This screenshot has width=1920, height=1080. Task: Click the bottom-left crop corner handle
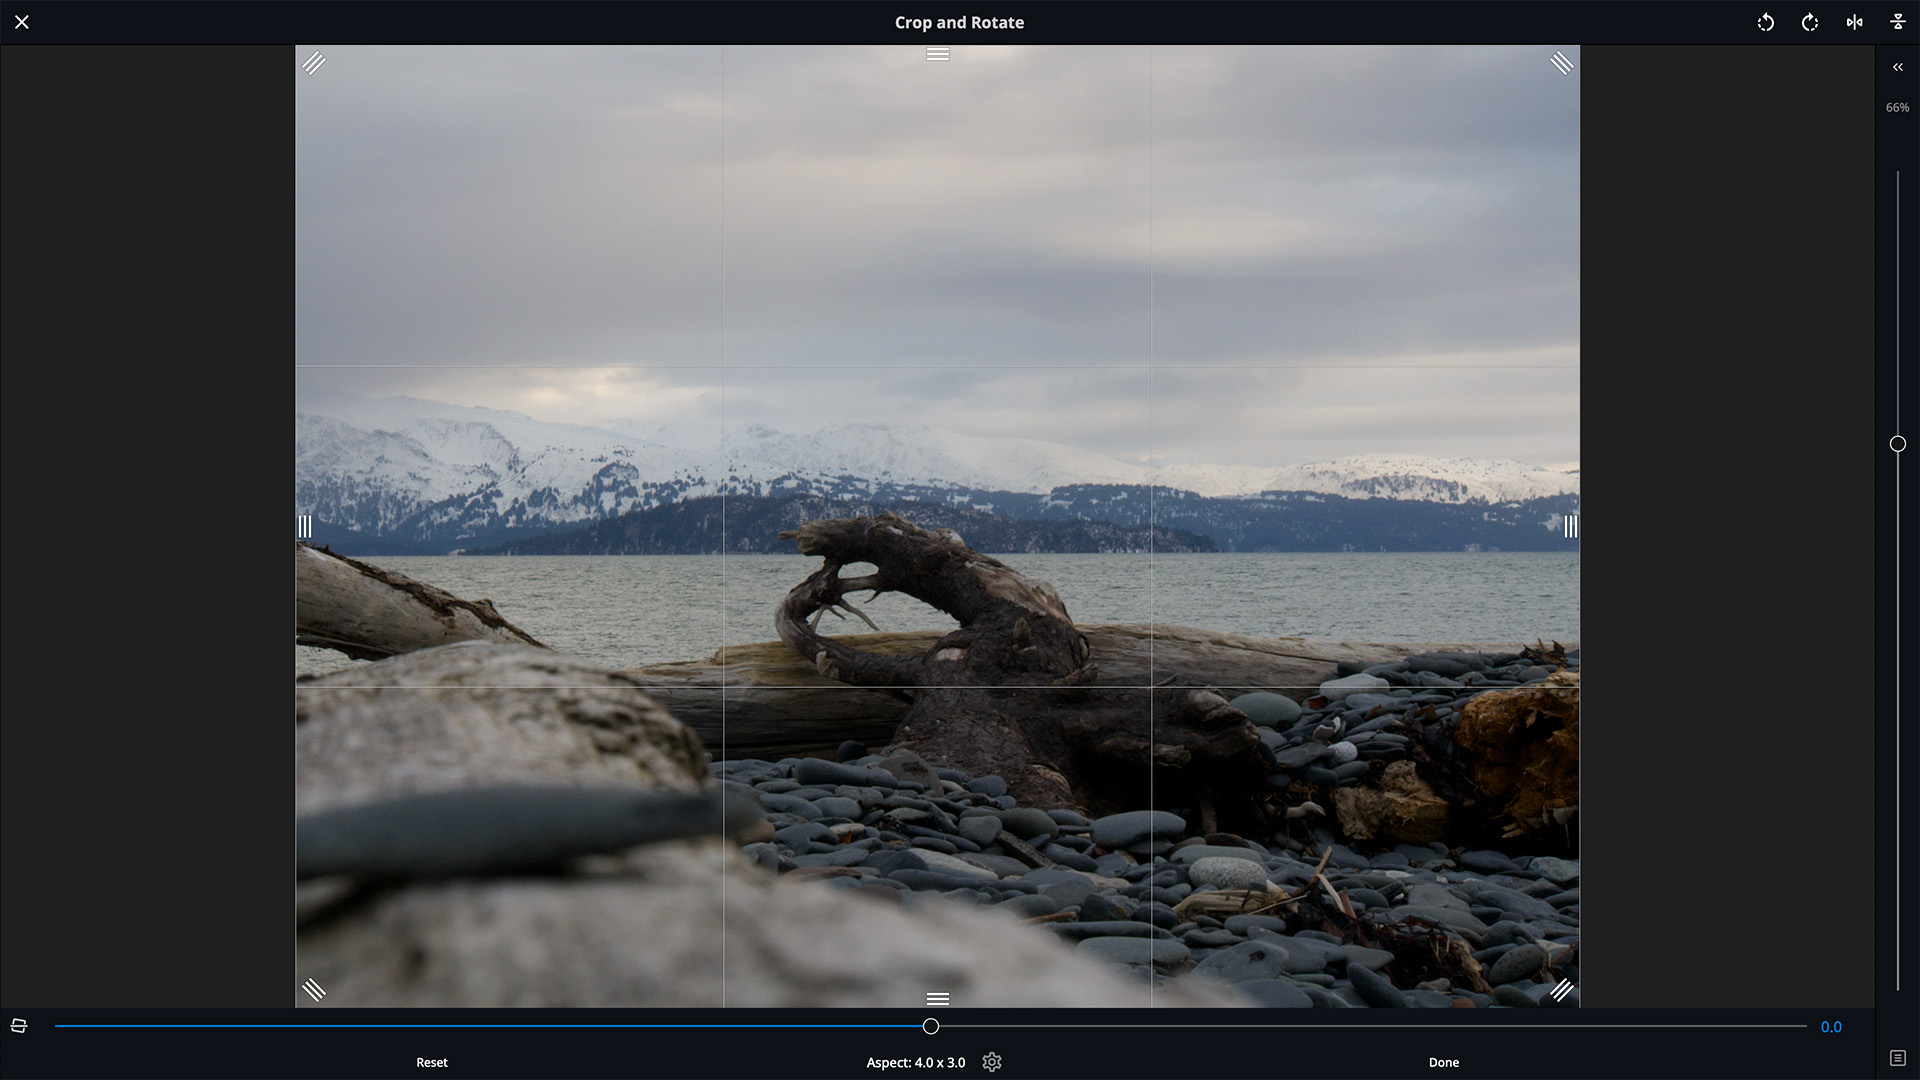click(x=314, y=990)
